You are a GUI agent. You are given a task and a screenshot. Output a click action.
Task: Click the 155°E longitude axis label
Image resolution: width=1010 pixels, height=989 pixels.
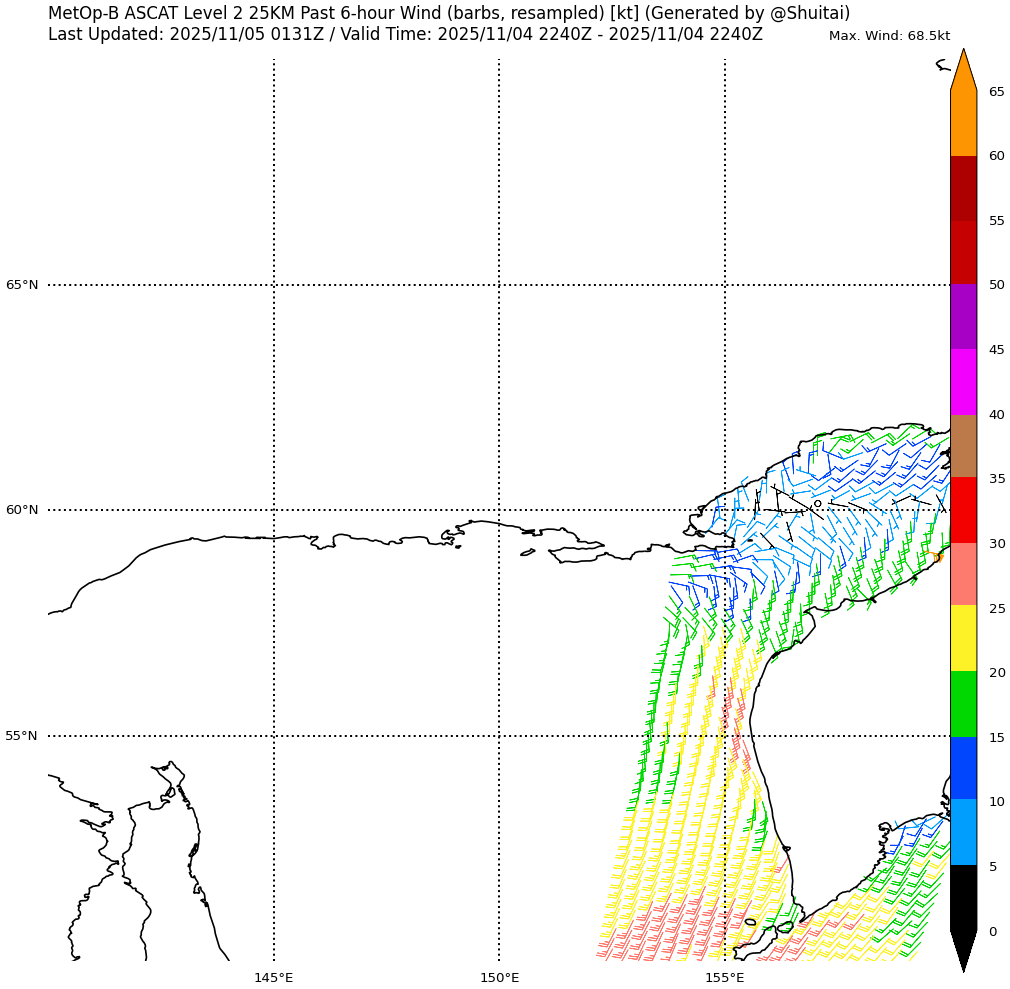click(x=724, y=977)
